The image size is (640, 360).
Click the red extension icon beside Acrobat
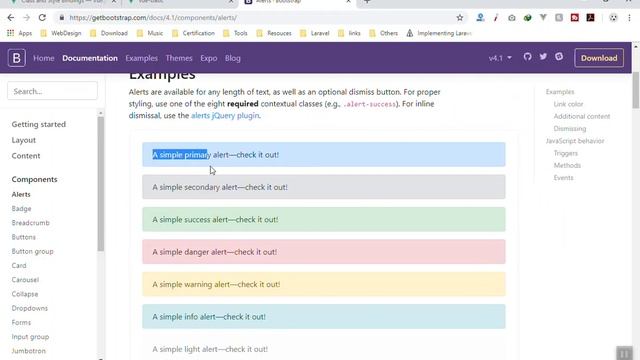pos(575,18)
